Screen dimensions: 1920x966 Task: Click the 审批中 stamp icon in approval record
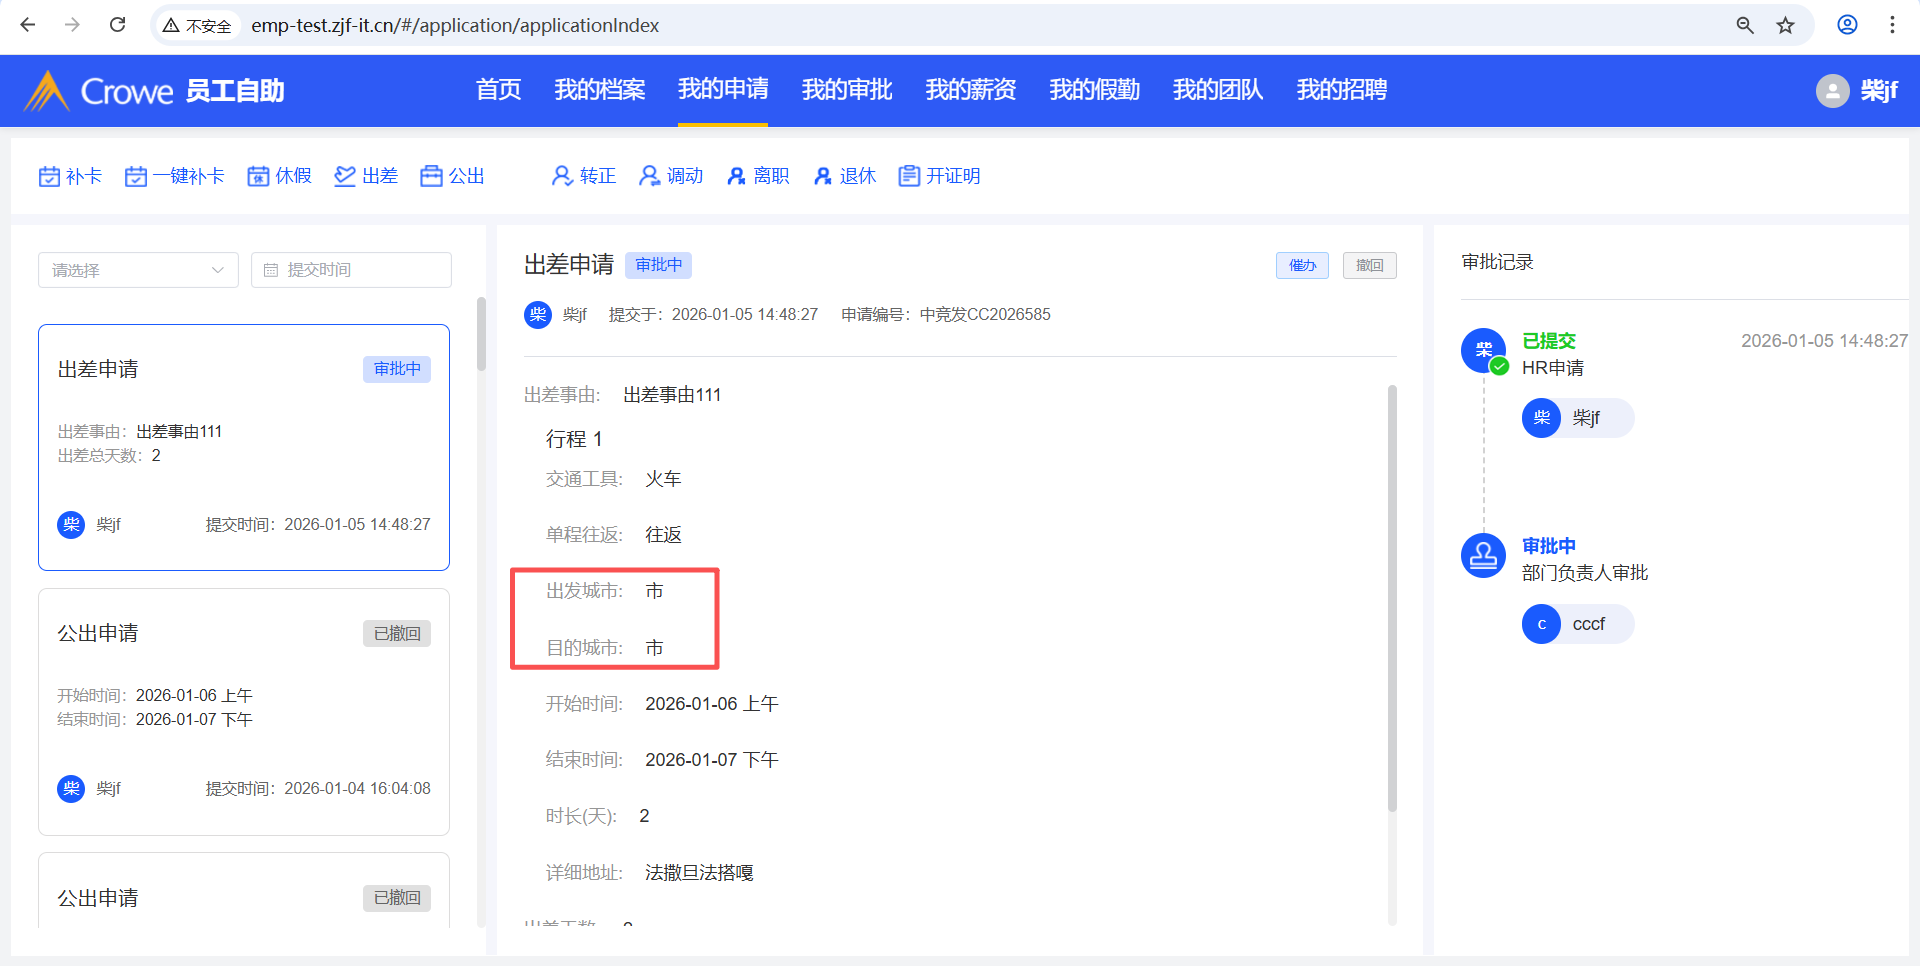pyautogui.click(x=1483, y=555)
